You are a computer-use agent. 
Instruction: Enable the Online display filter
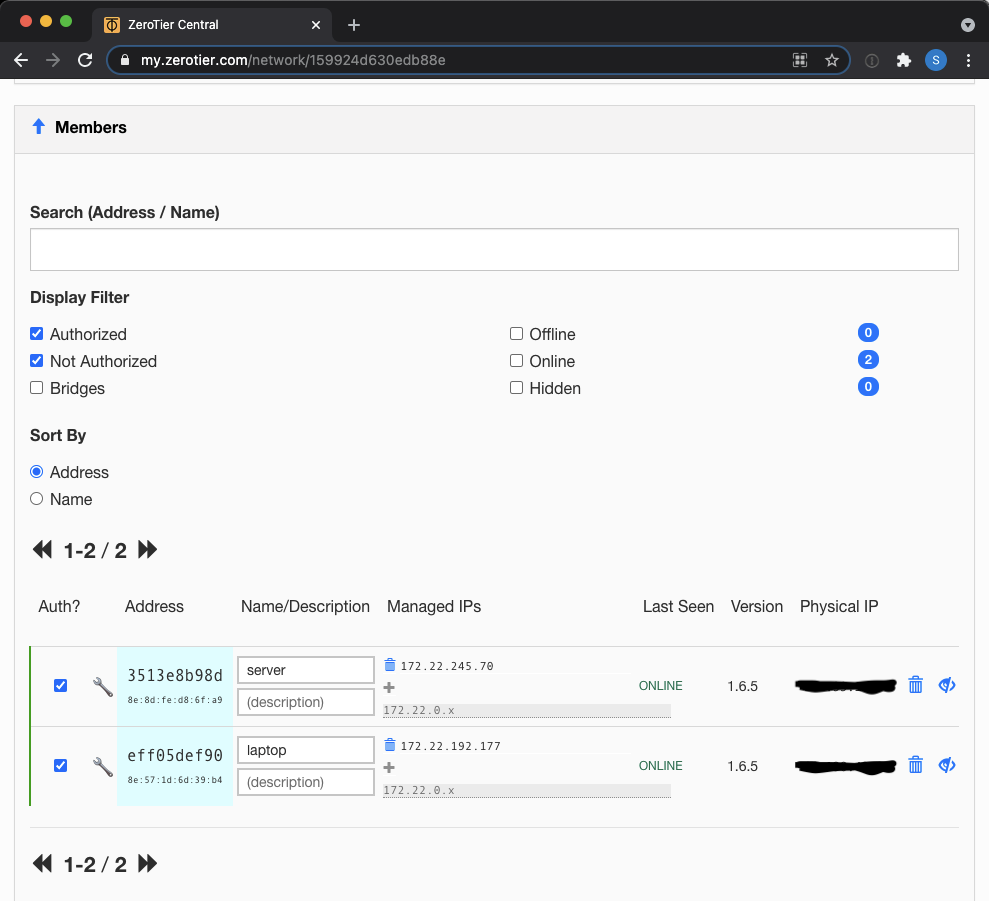click(x=516, y=360)
